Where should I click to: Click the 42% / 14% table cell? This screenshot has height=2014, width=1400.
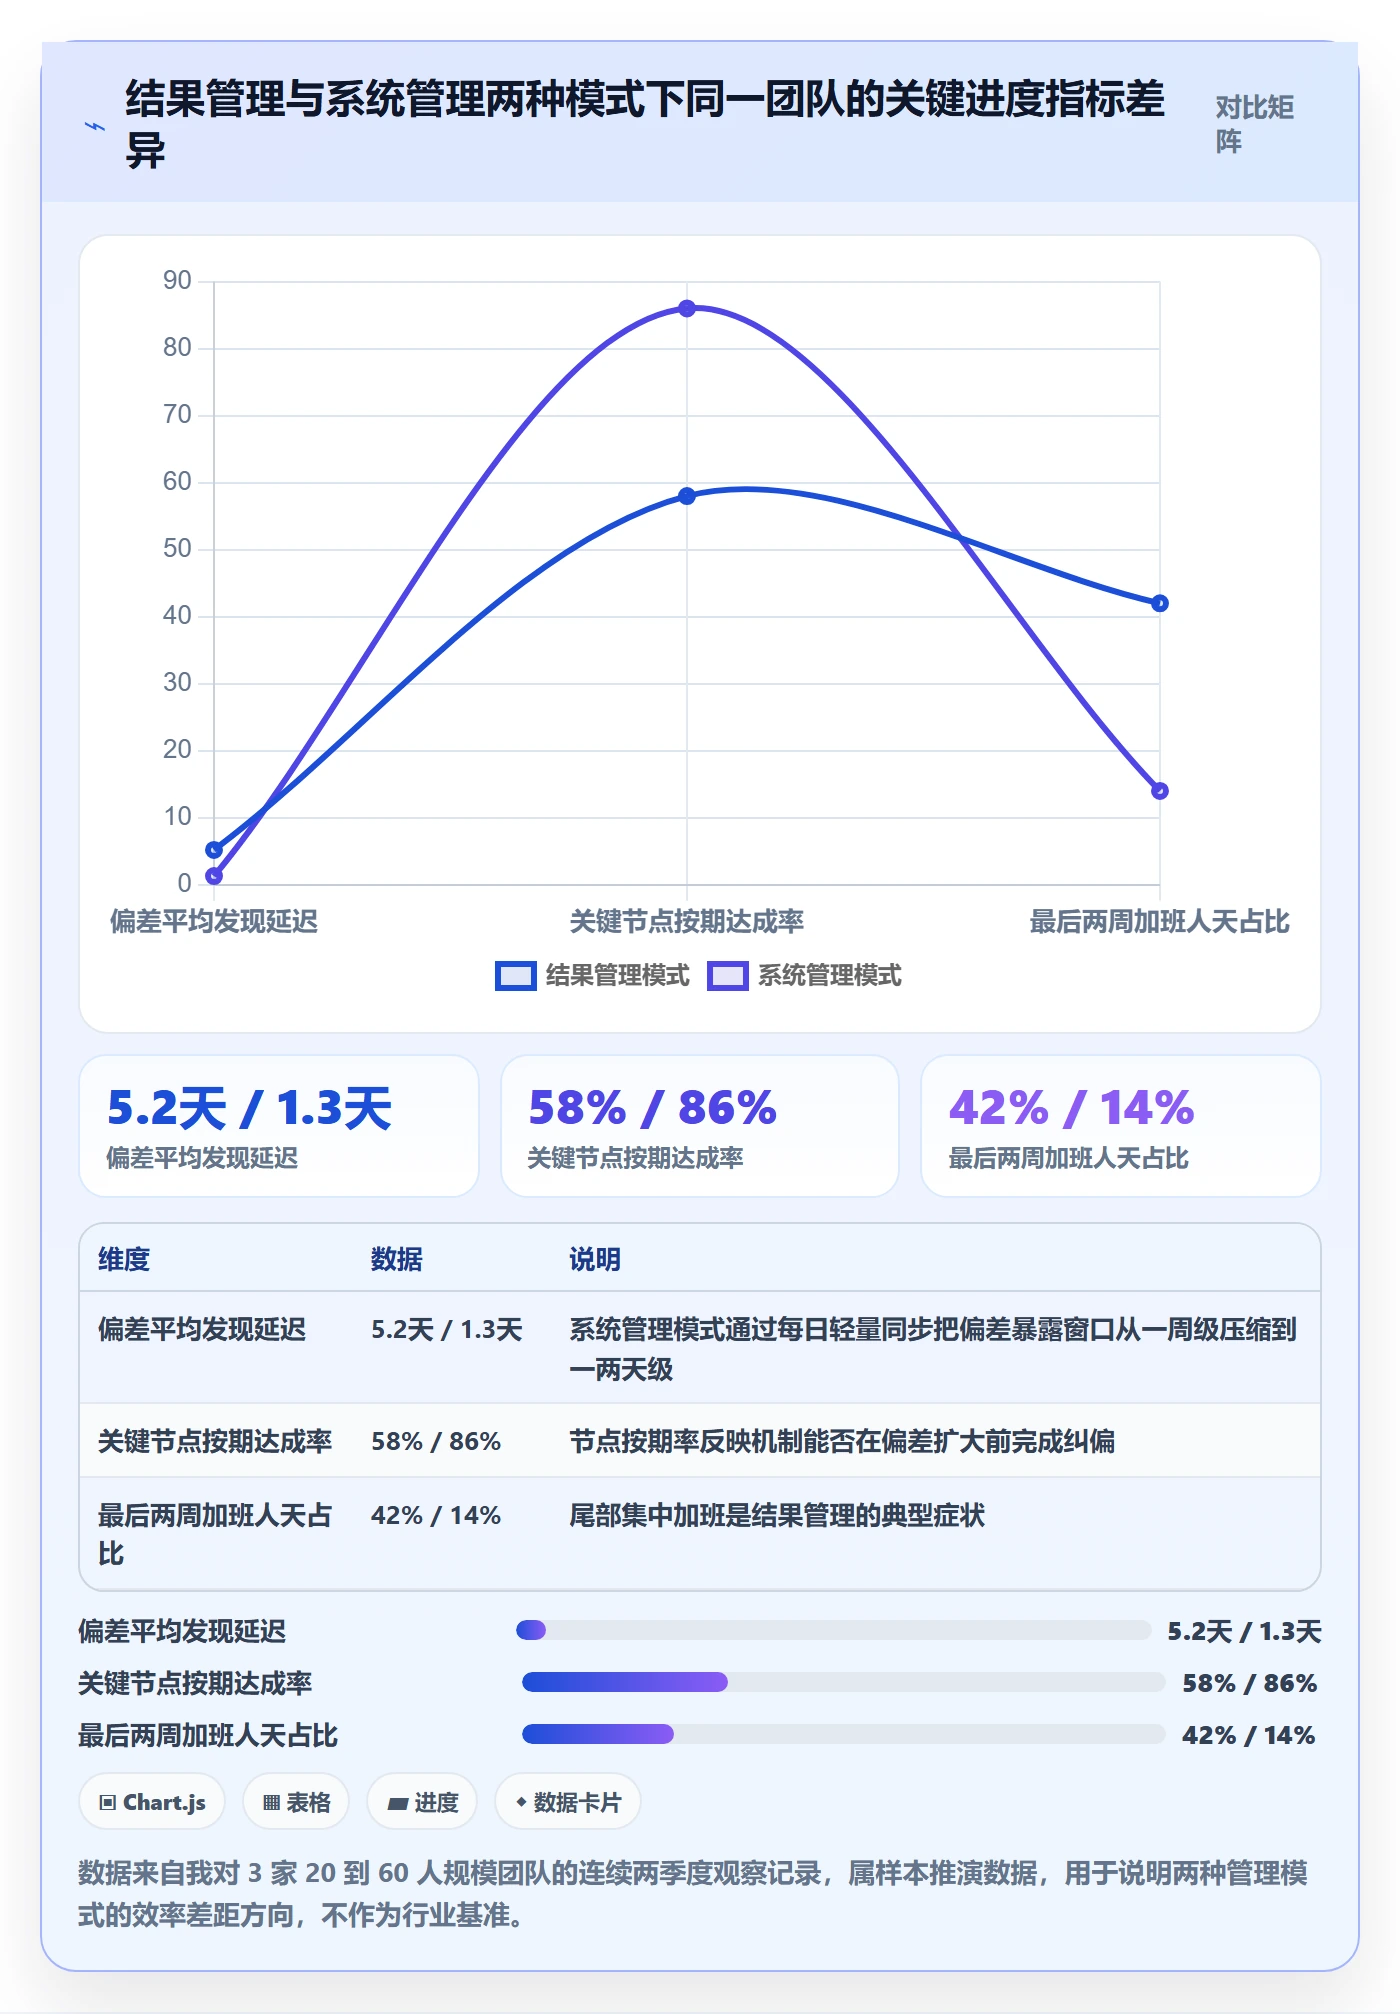(436, 1515)
